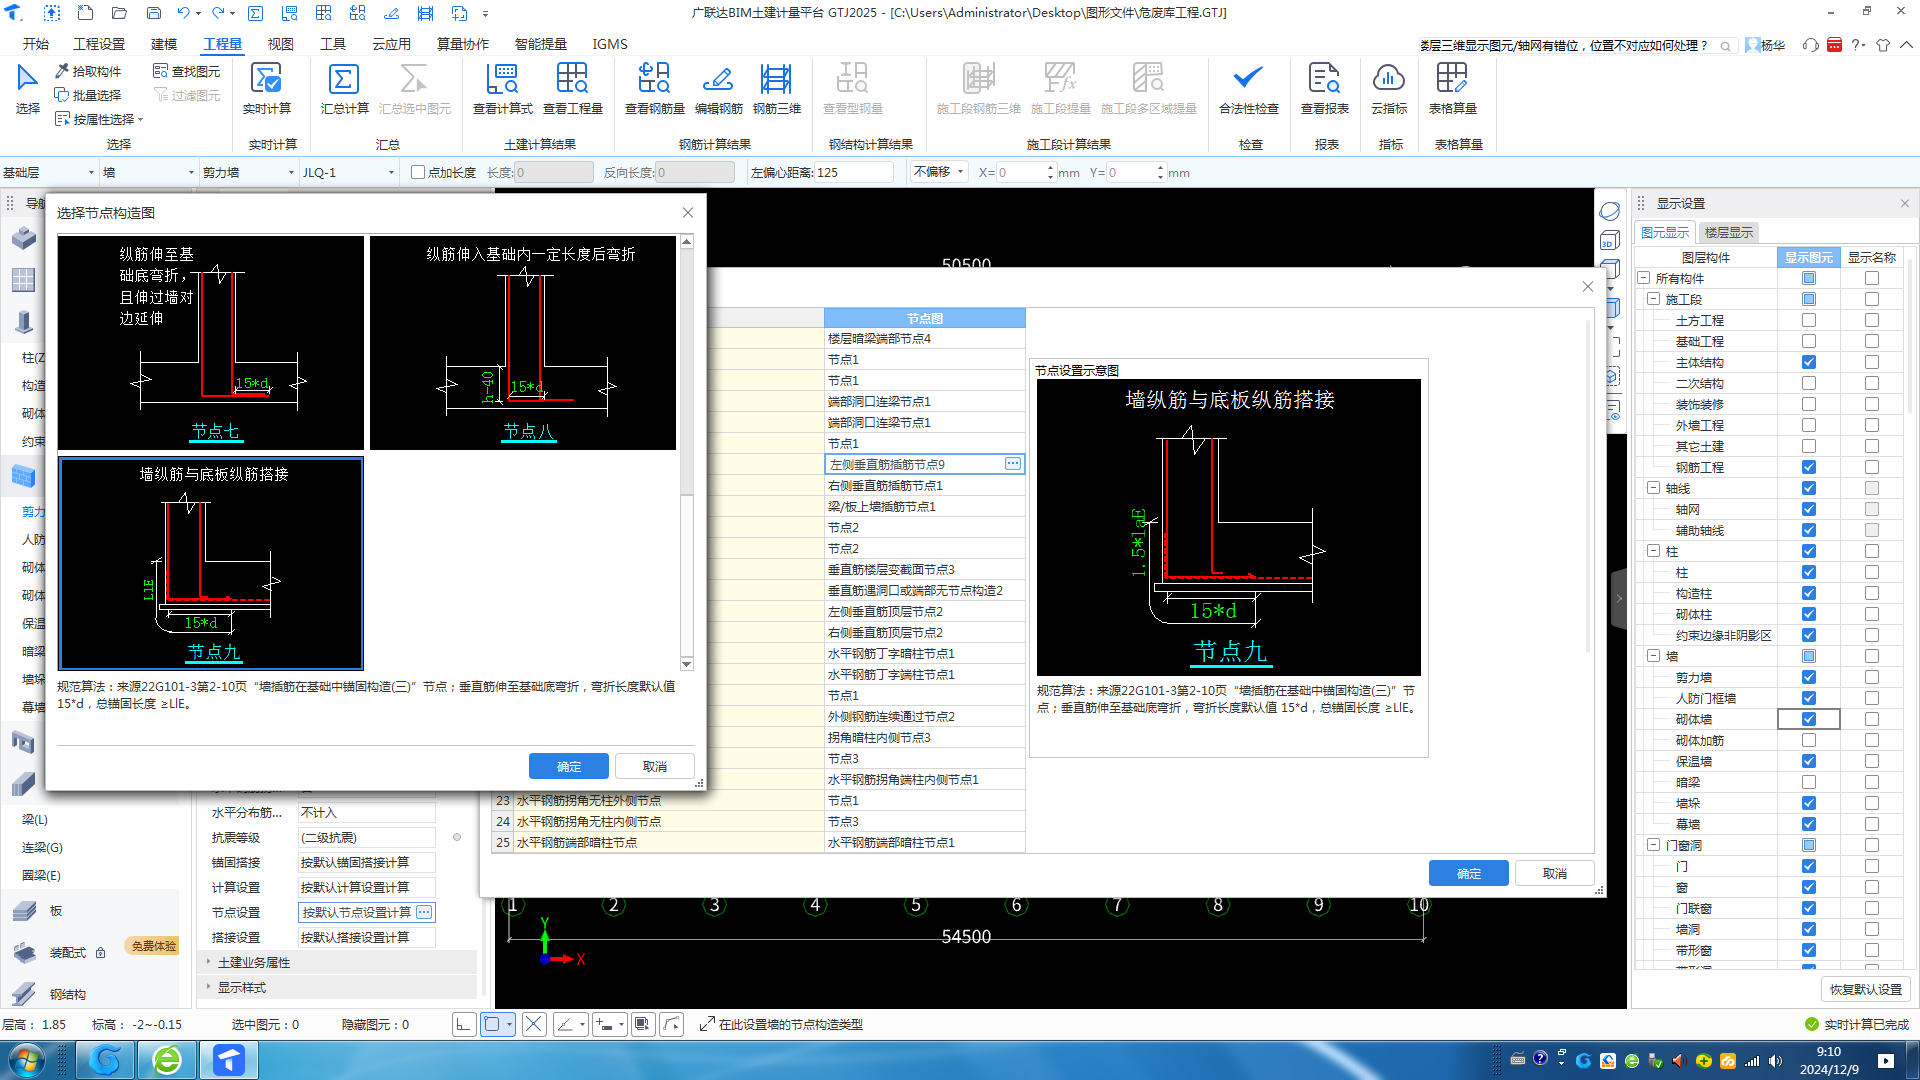Viewport: 1920px width, 1080px height.
Task: Click the 左偏心距离 input field
Action: [854, 172]
